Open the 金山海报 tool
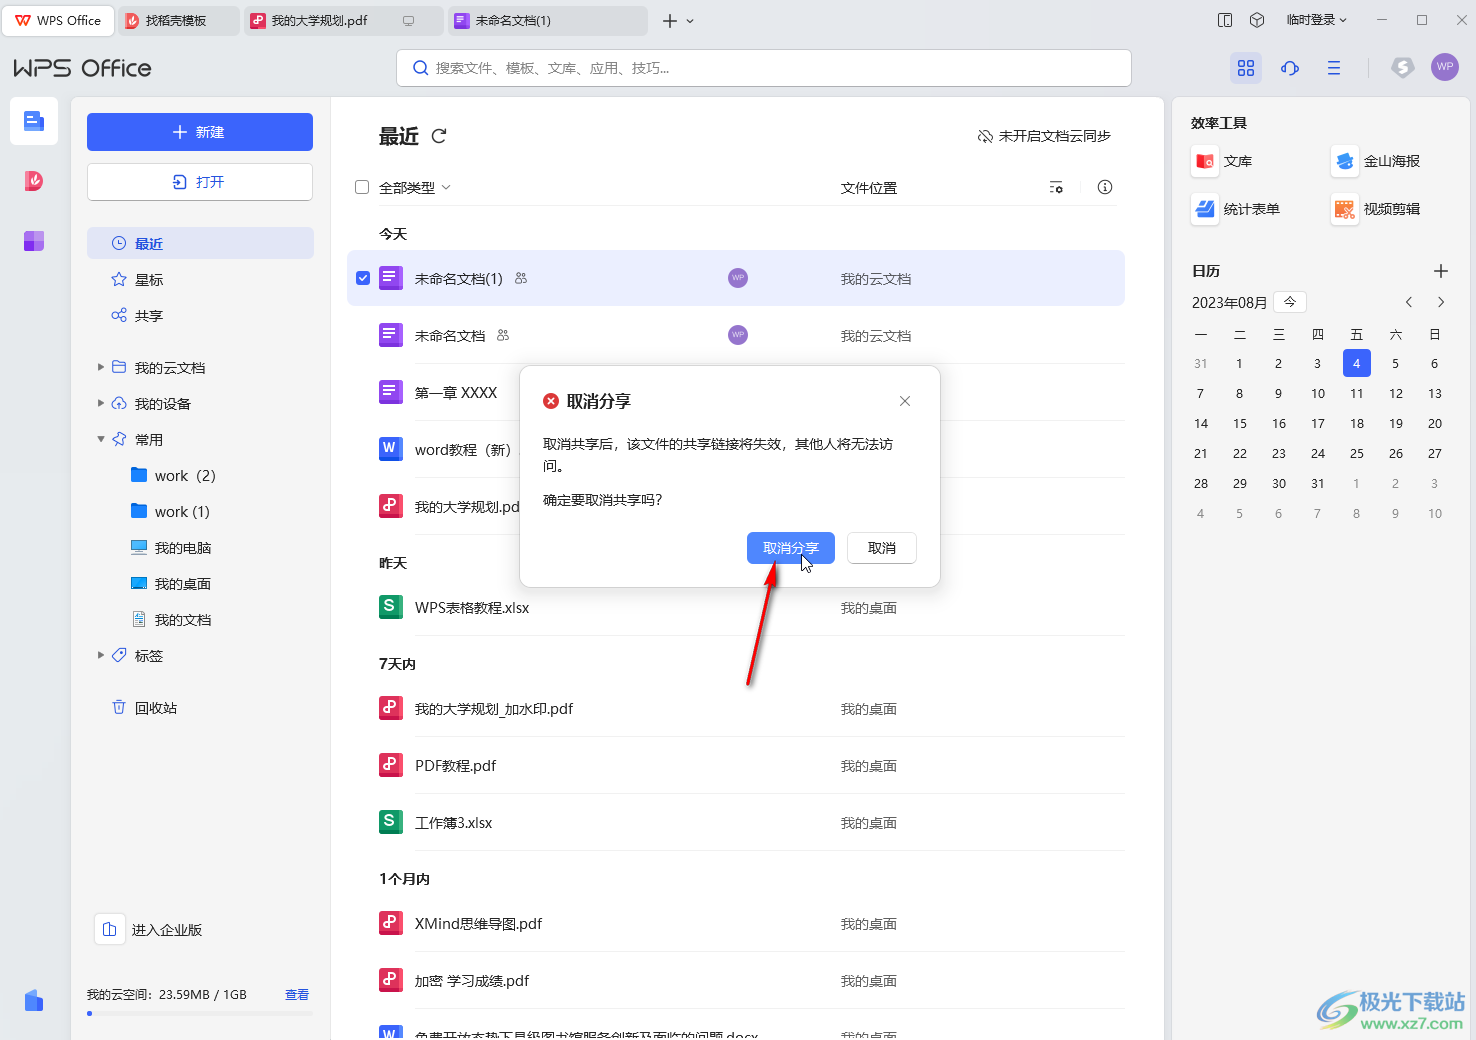The width and height of the screenshot is (1476, 1040). [x=1376, y=161]
